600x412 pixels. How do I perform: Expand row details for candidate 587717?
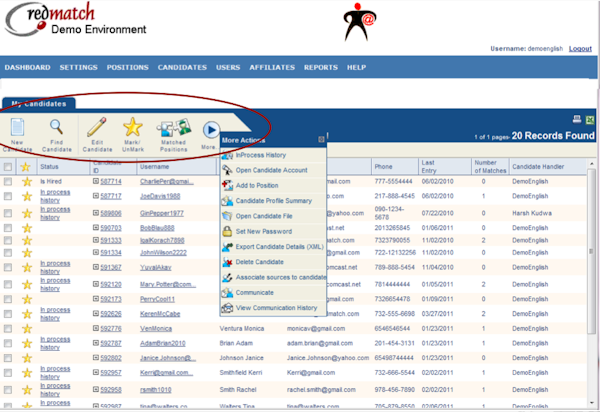tap(96, 196)
